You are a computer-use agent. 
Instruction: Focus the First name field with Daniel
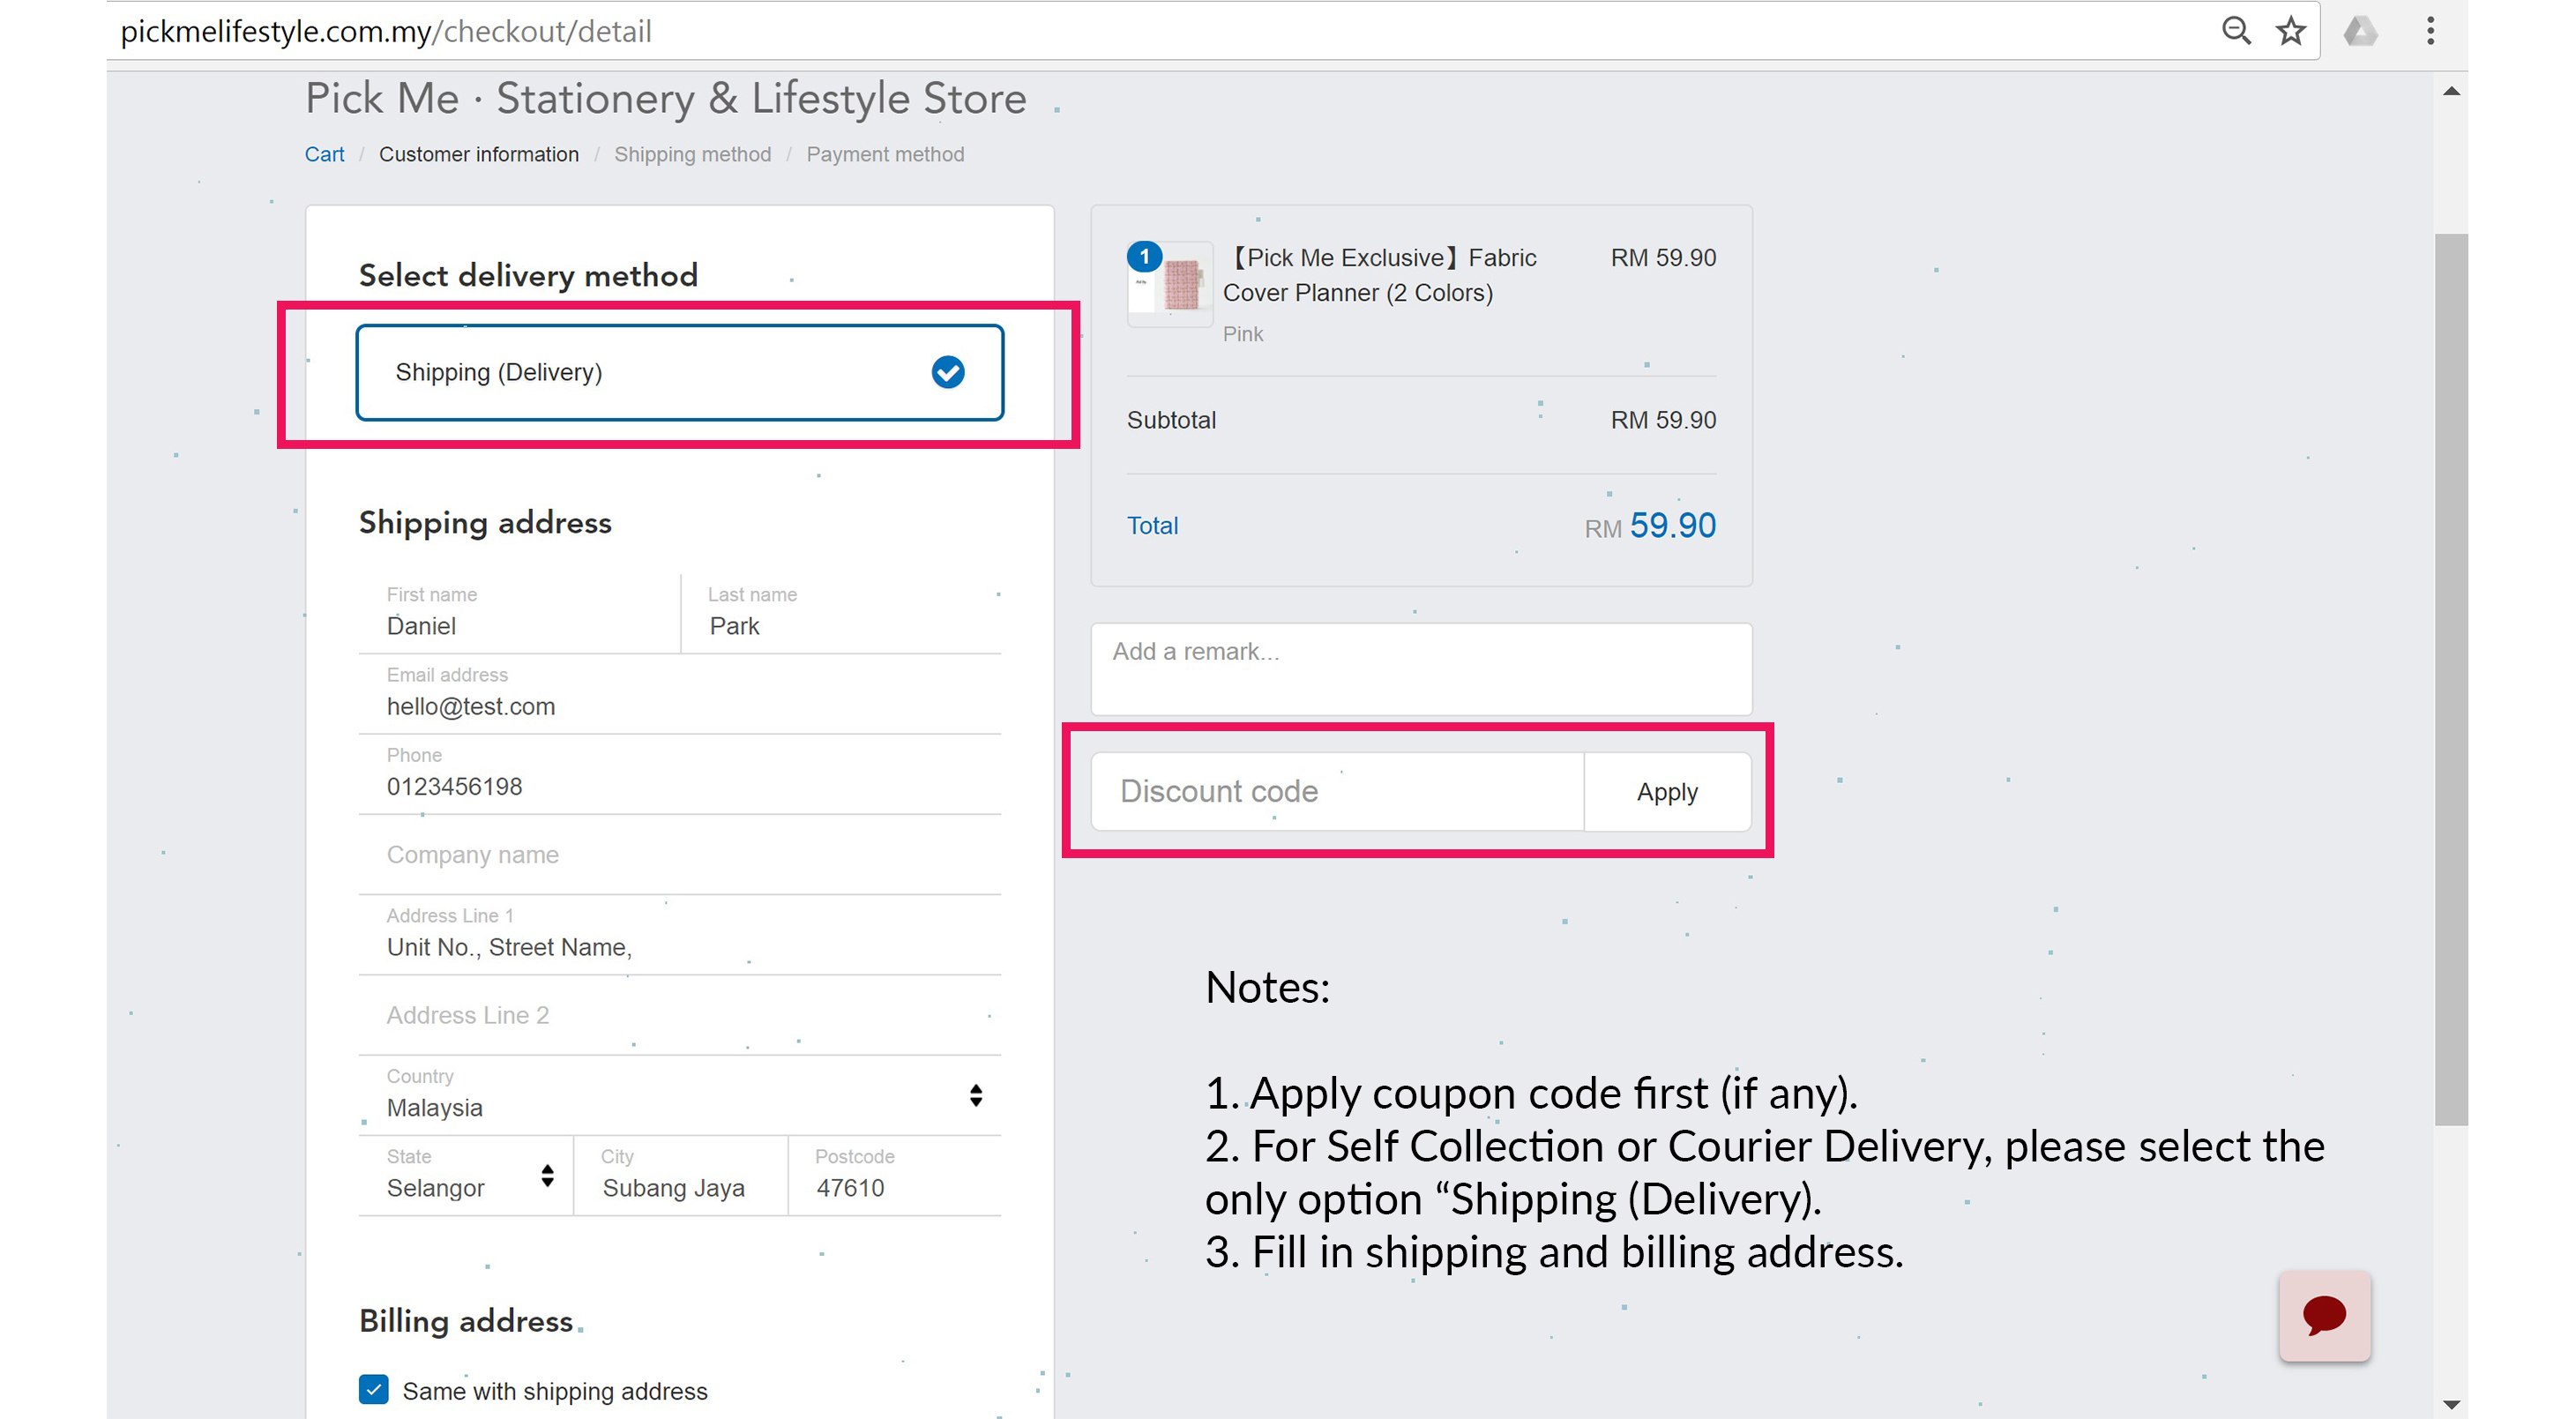519,613
